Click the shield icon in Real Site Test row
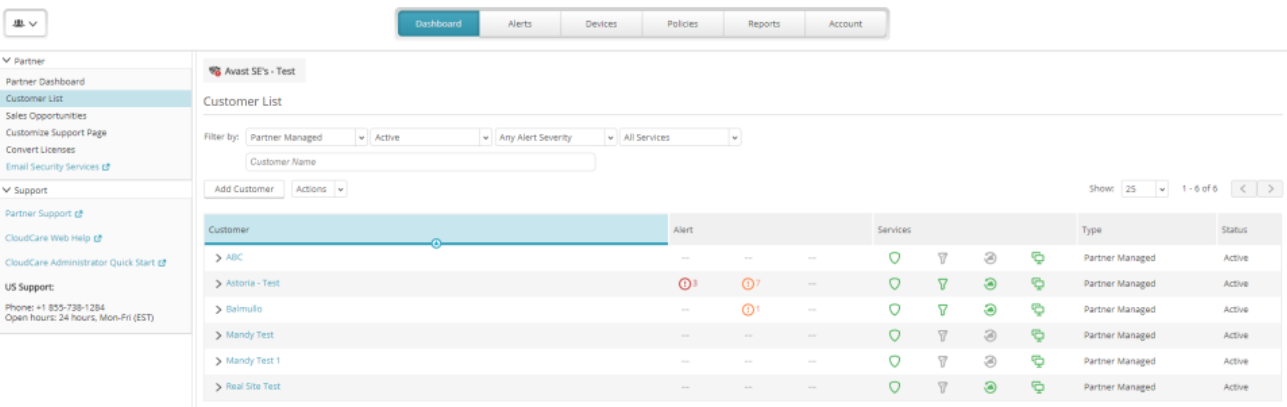 (x=894, y=387)
